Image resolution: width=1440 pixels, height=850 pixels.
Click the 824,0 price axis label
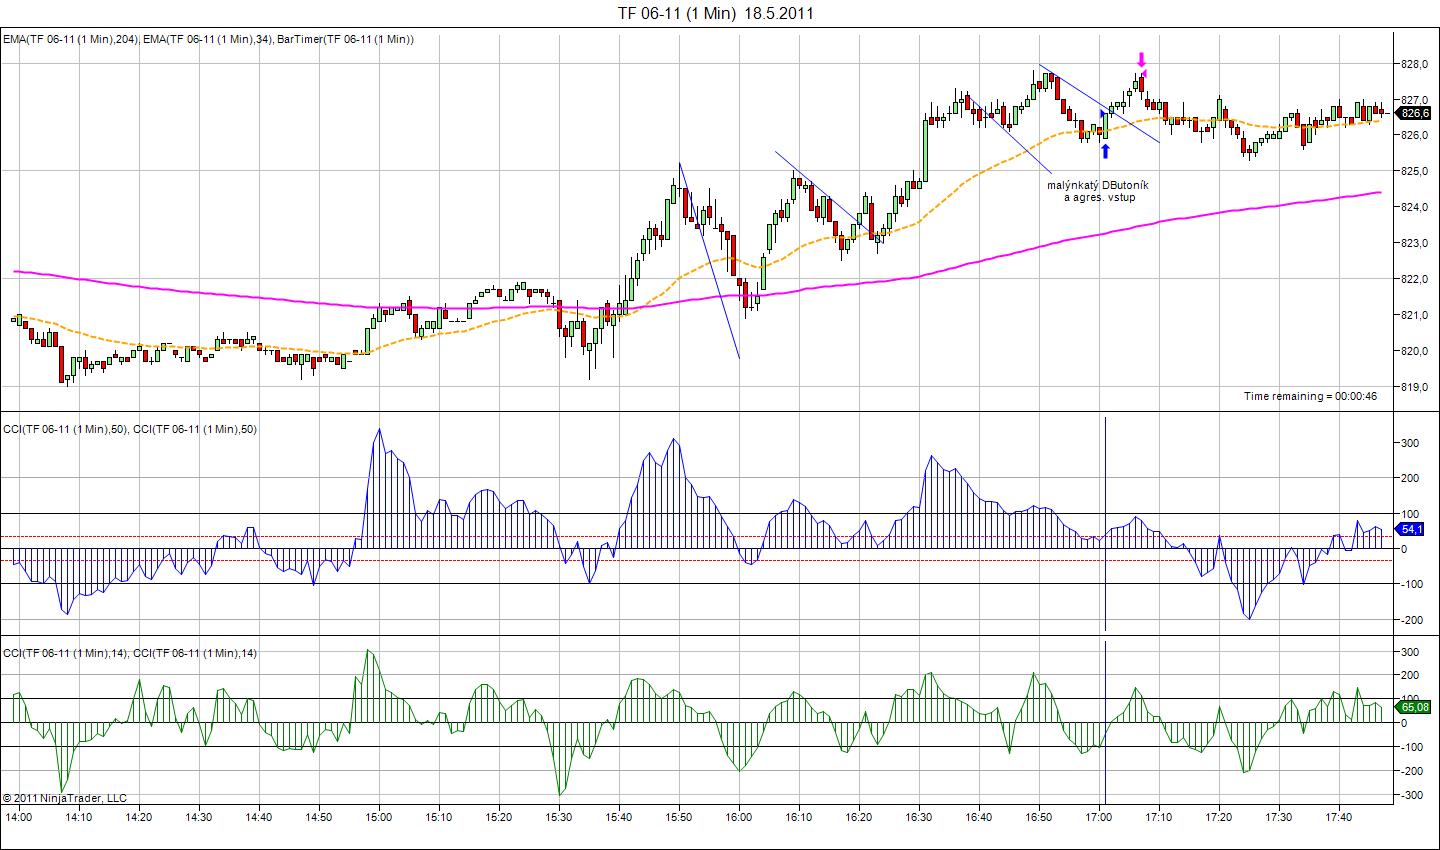(1413, 208)
